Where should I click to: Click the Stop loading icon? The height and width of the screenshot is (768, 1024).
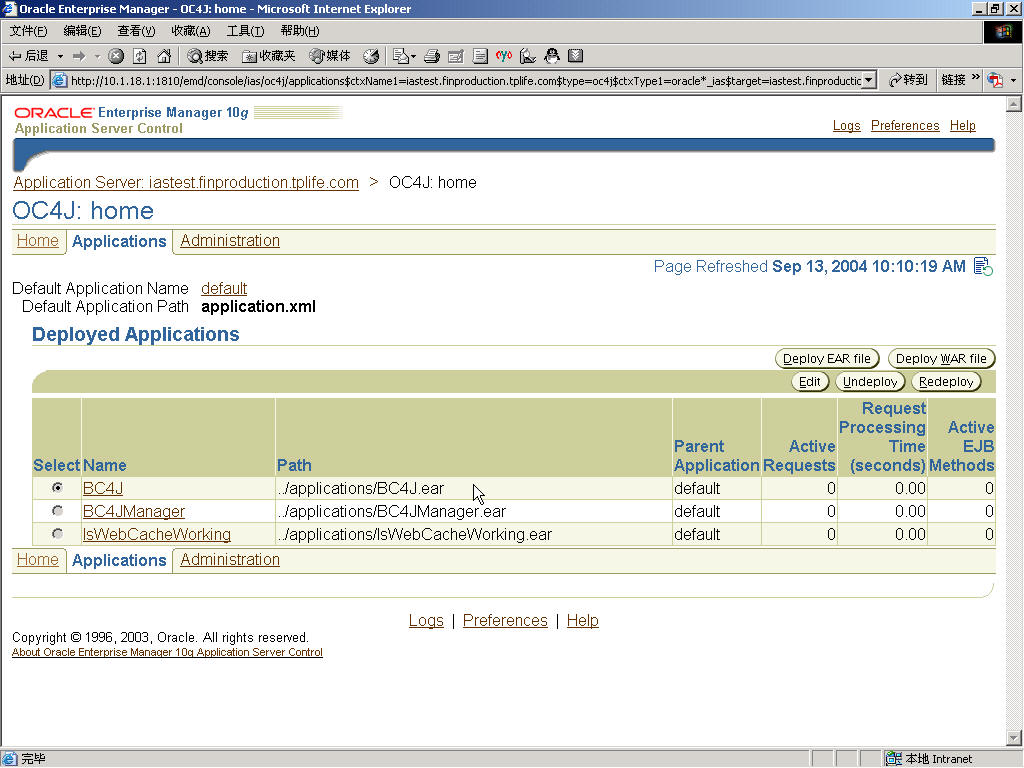pyautogui.click(x=116, y=56)
